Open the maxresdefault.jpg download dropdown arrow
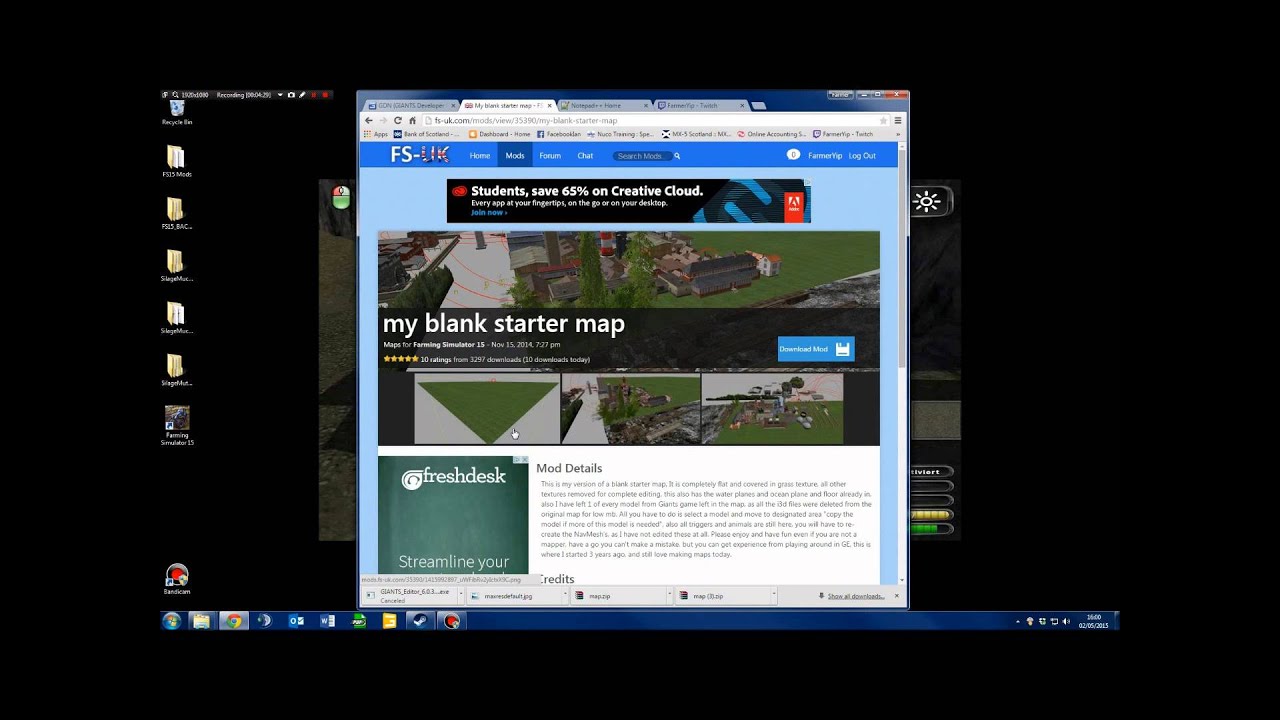 (x=566, y=595)
